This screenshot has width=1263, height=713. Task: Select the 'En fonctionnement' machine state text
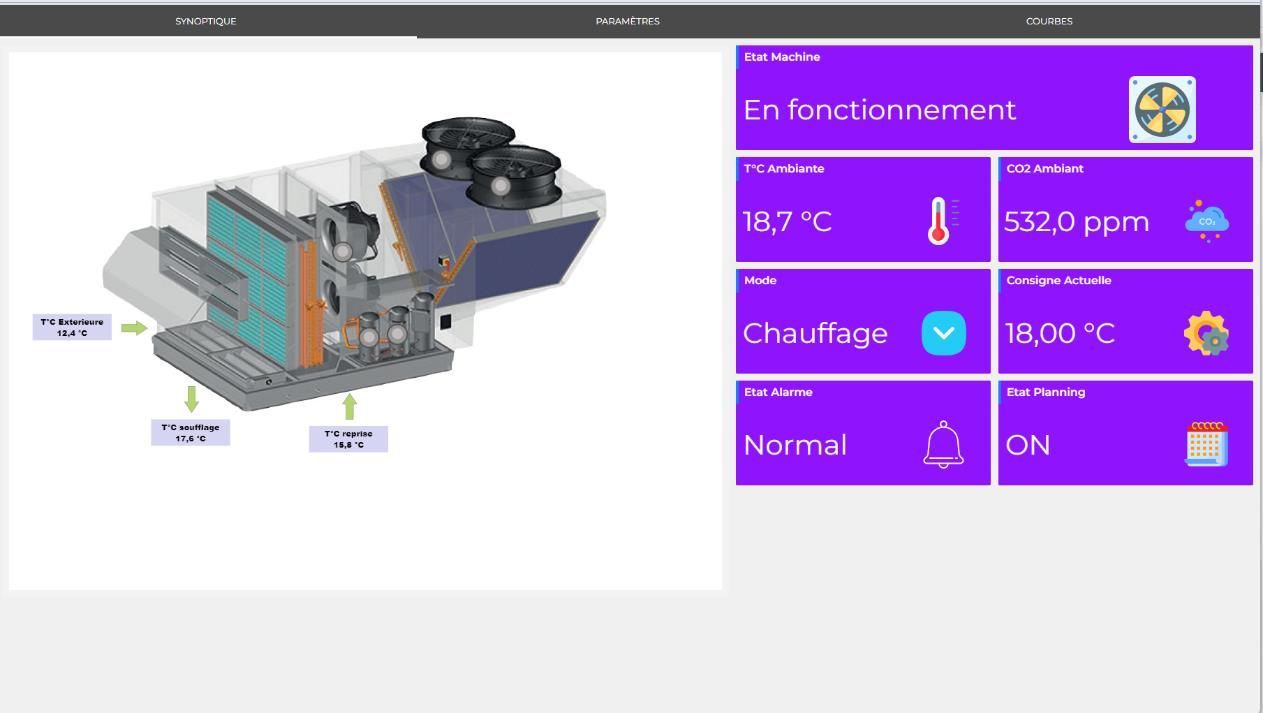click(880, 110)
